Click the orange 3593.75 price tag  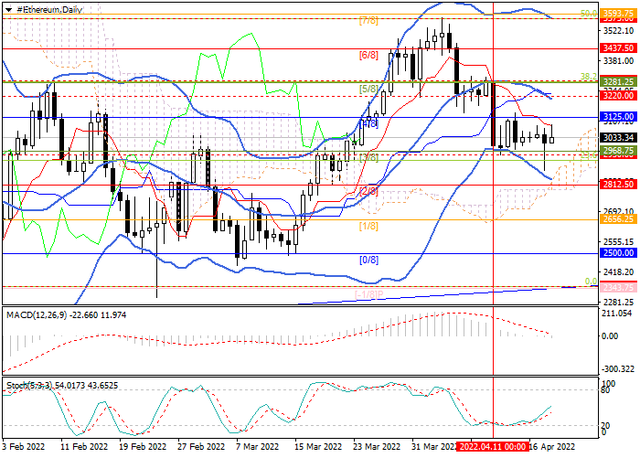(618, 13)
